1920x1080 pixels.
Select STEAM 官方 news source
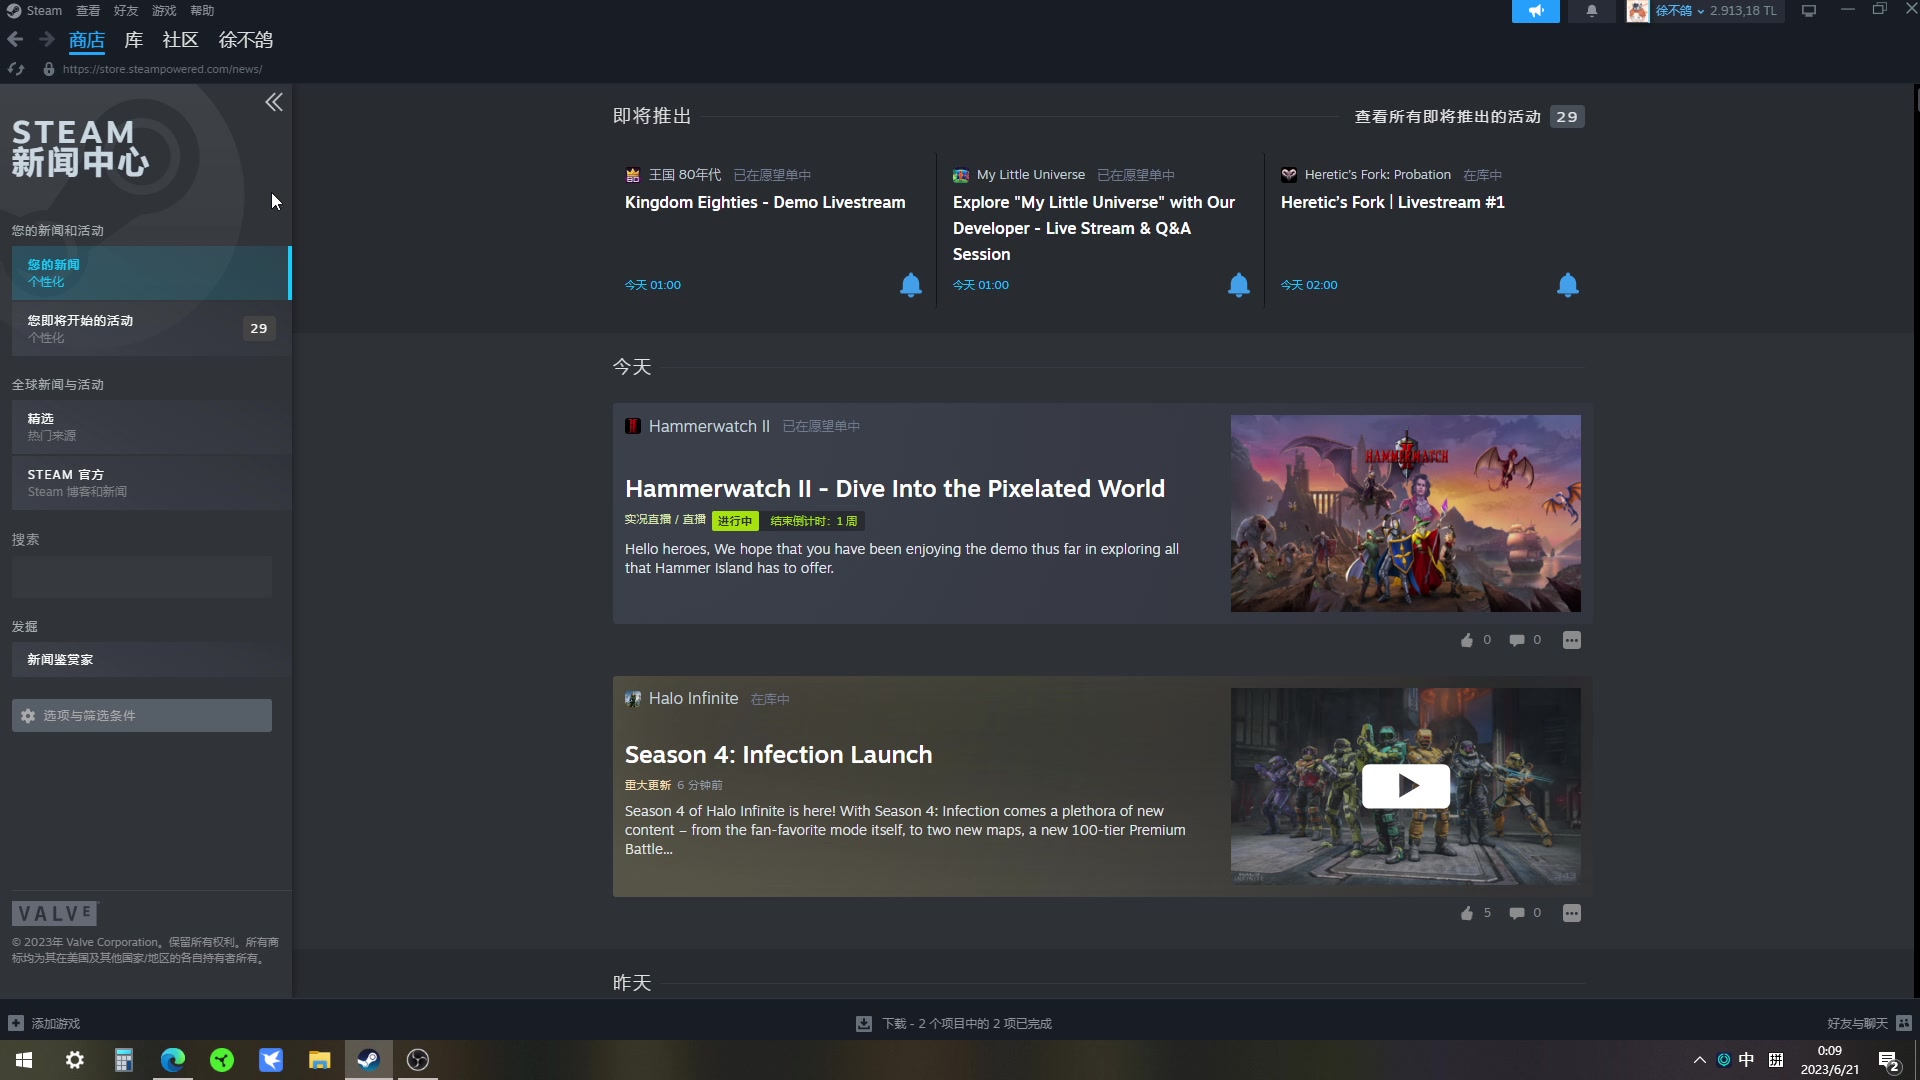[151, 482]
